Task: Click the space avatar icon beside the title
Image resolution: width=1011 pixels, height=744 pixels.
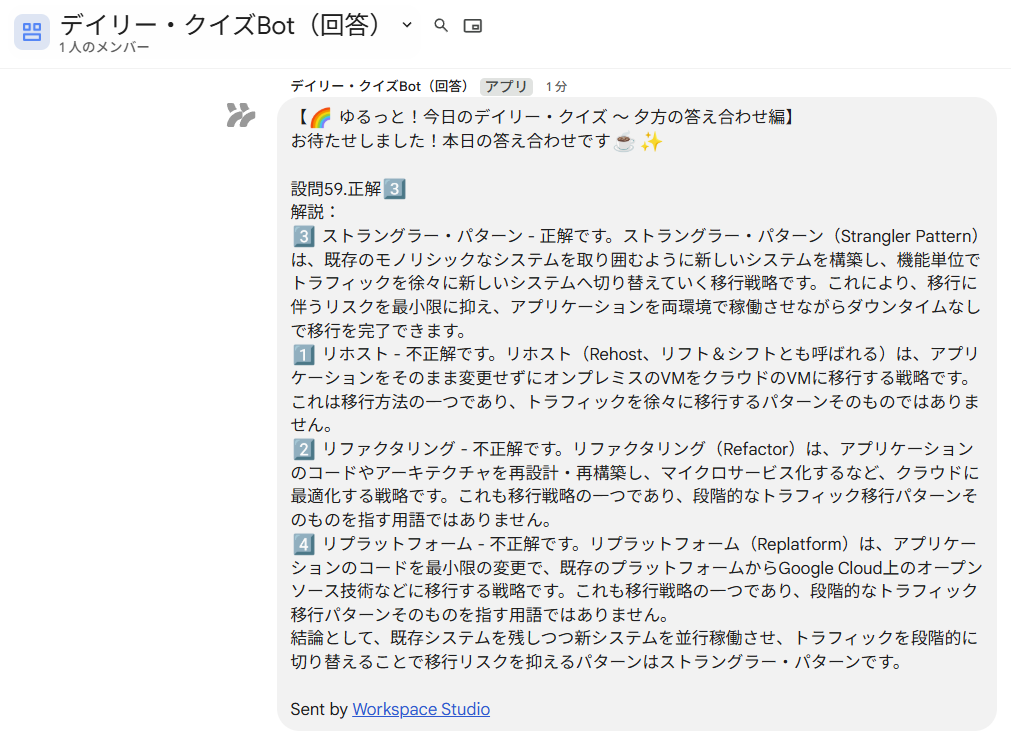Action: (x=31, y=32)
